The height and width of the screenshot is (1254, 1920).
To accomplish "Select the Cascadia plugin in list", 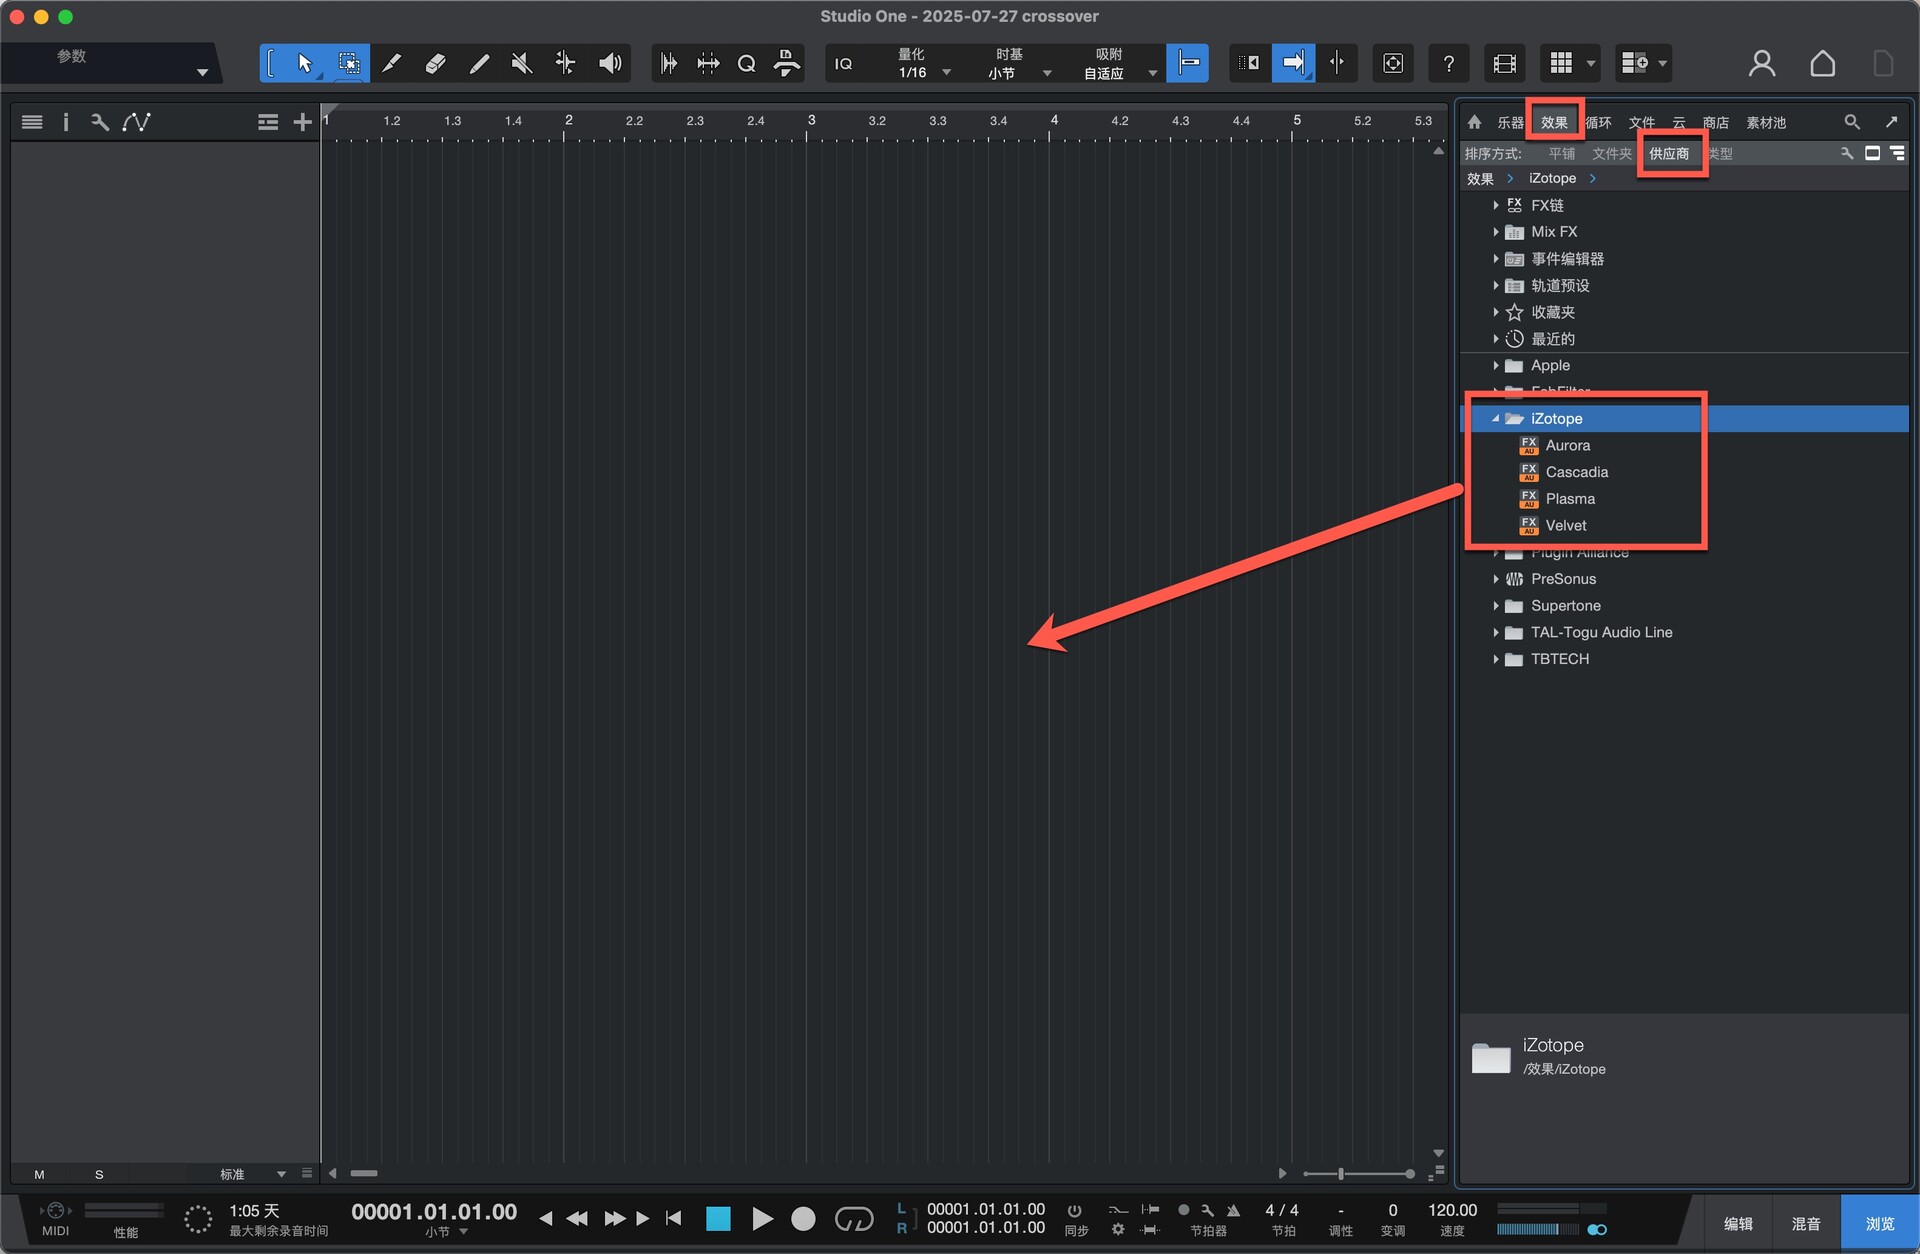I will pos(1576,472).
